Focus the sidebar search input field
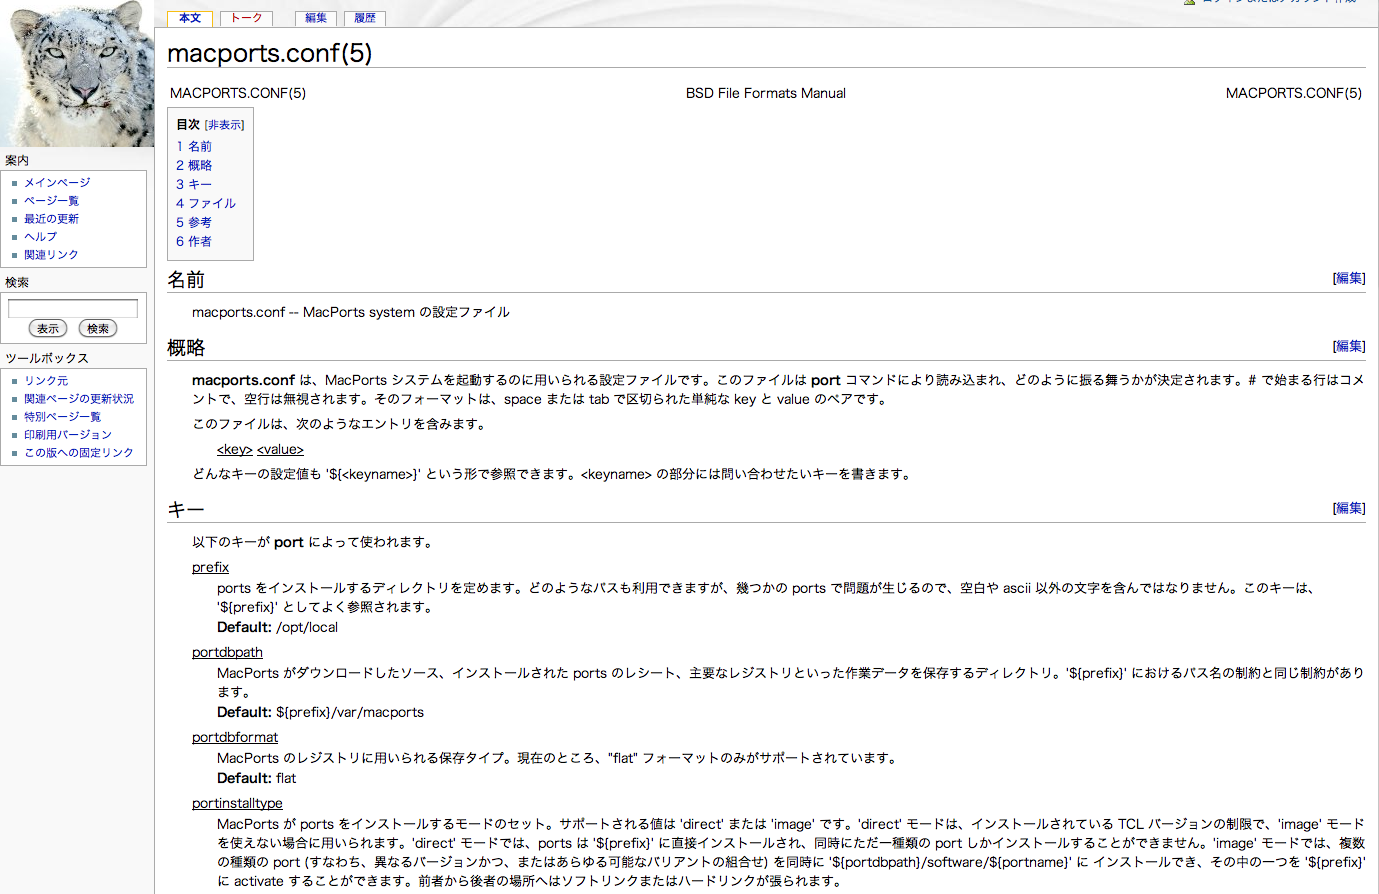1379x894 pixels. [73, 309]
